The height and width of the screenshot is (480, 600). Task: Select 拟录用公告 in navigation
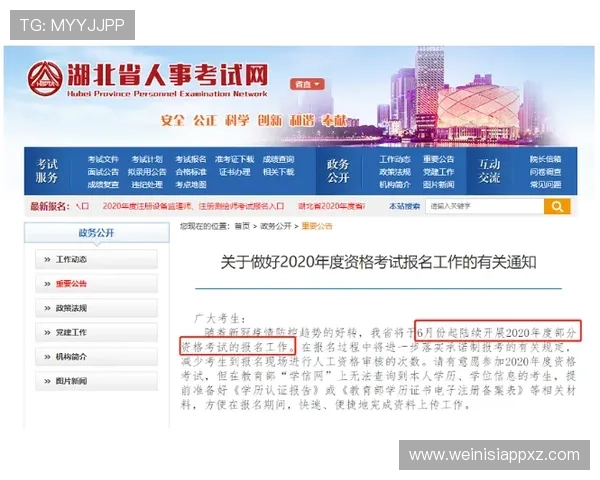[147, 172]
